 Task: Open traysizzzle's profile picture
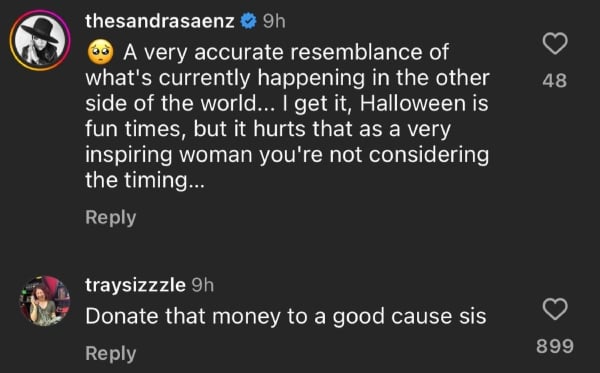point(45,301)
